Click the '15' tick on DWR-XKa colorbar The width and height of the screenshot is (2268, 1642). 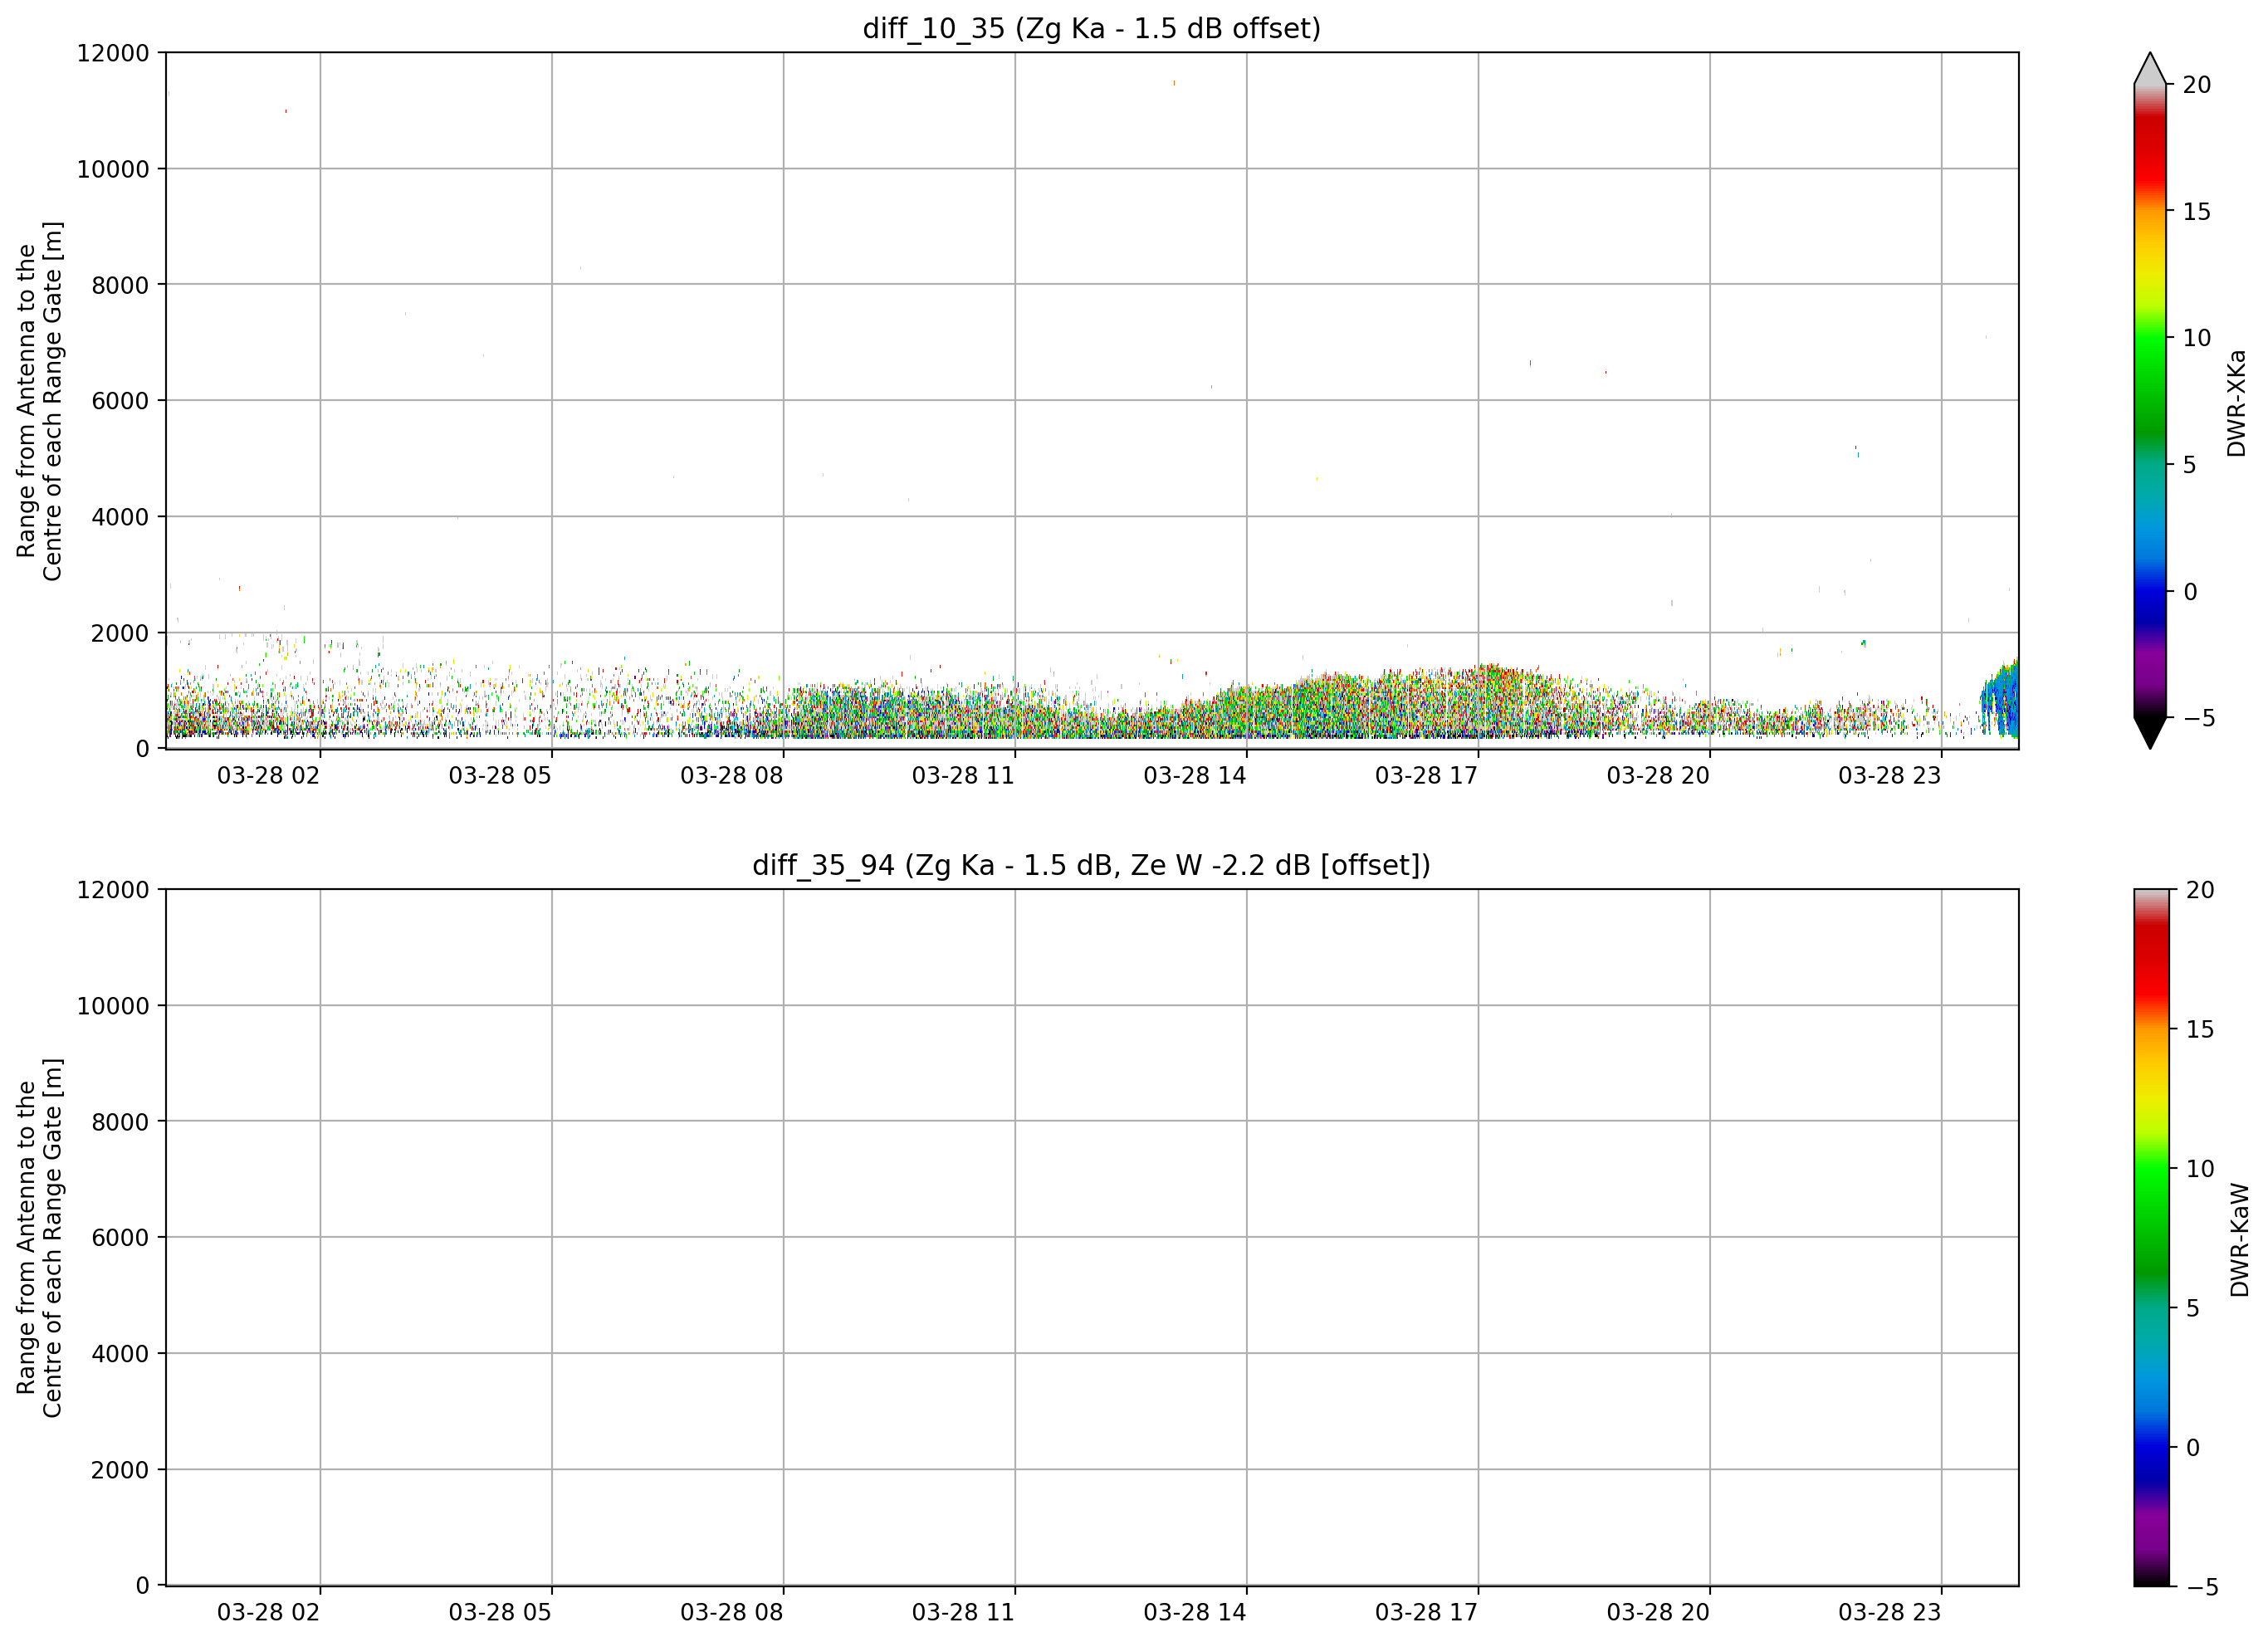2197,211
